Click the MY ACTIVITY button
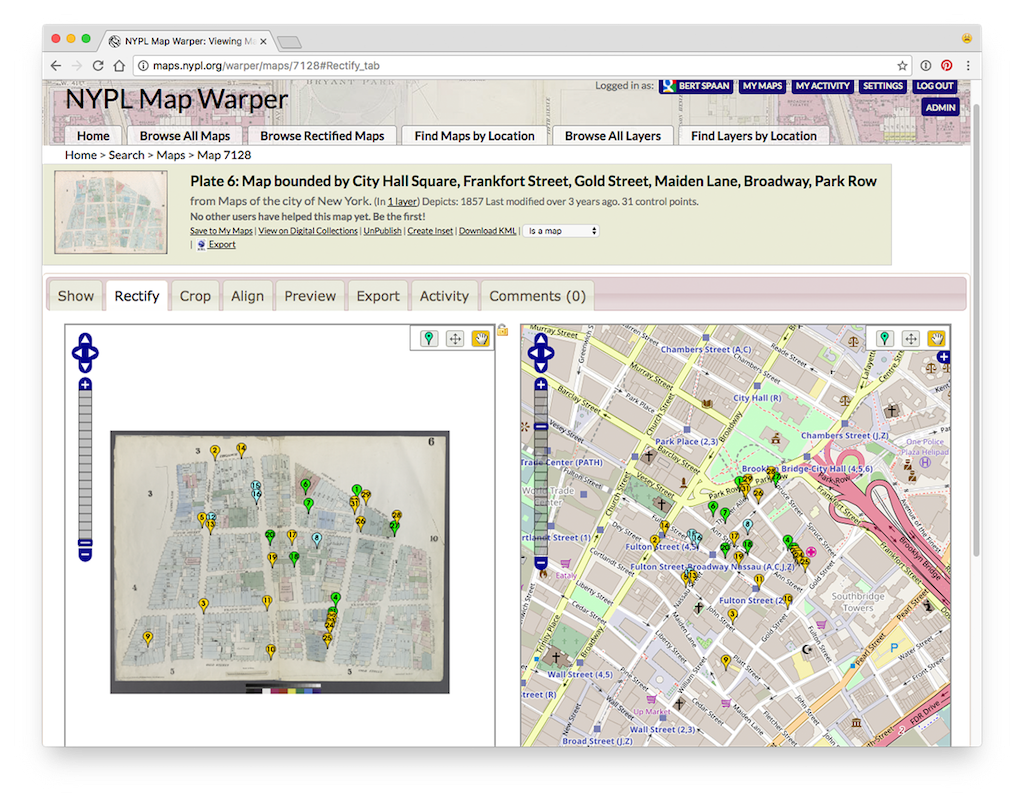 click(x=822, y=86)
